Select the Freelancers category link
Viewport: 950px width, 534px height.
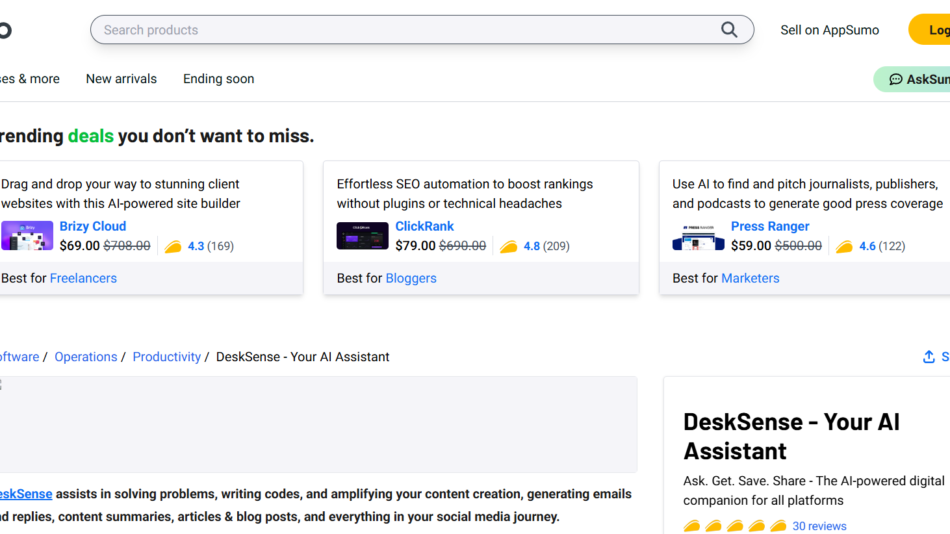click(83, 278)
